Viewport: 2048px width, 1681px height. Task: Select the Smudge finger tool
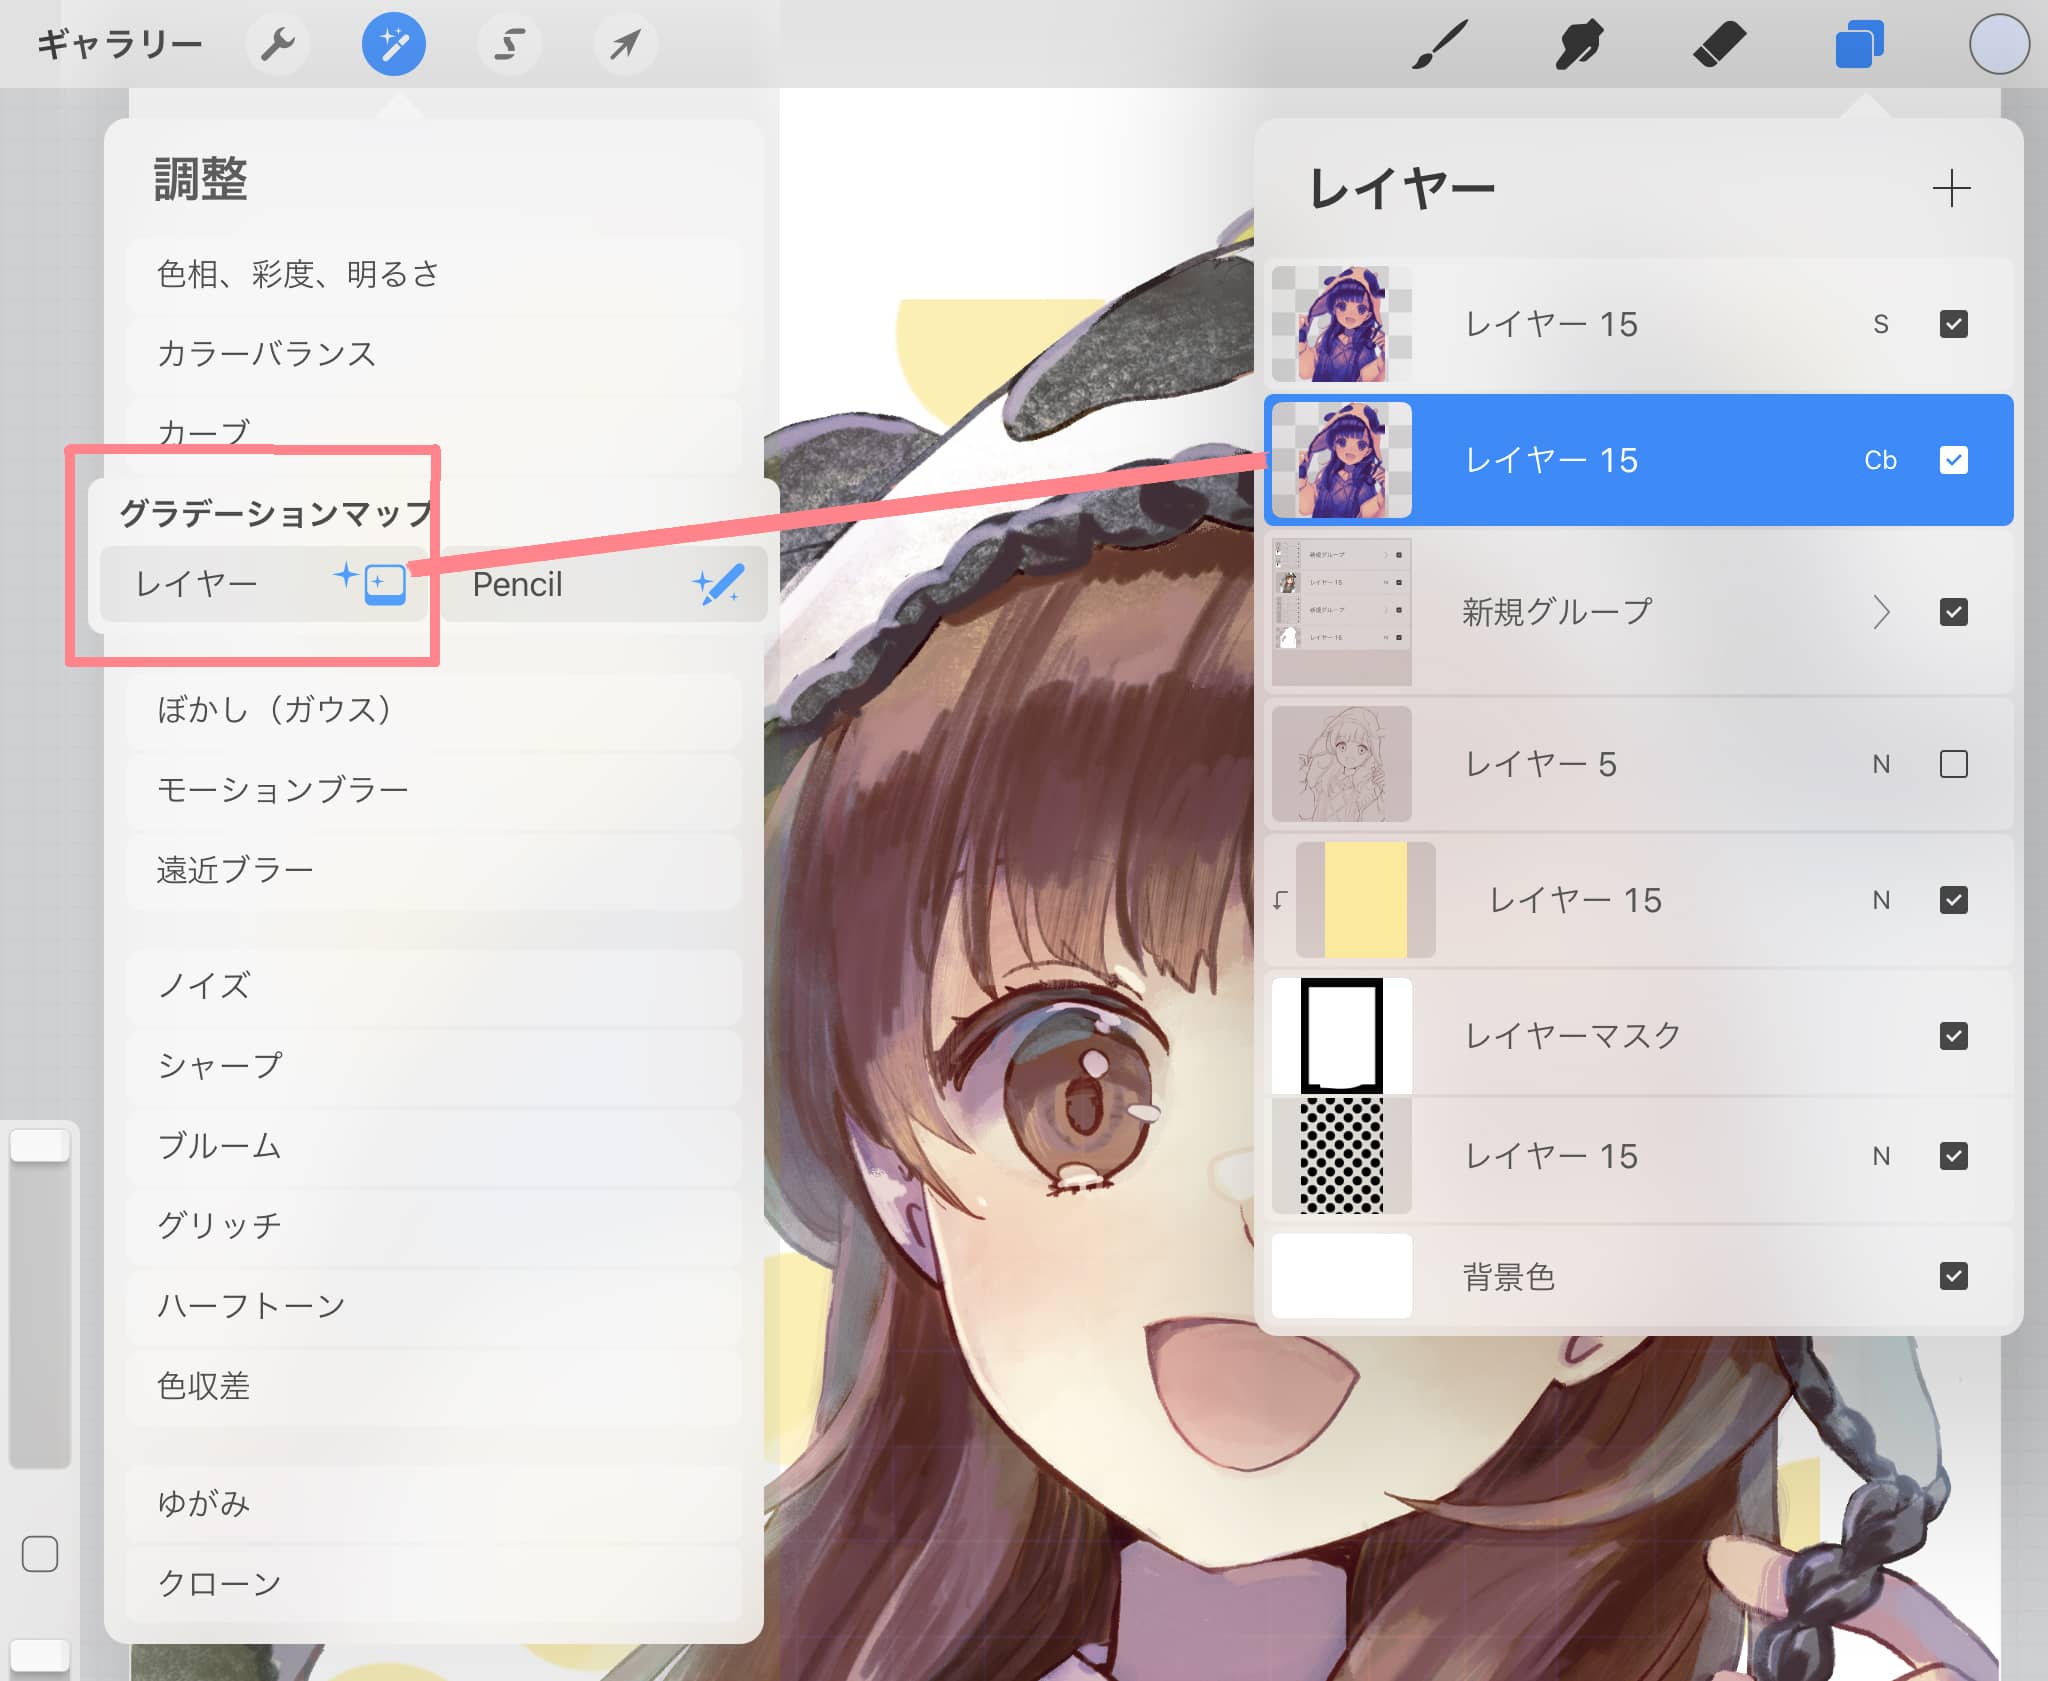click(x=1579, y=44)
